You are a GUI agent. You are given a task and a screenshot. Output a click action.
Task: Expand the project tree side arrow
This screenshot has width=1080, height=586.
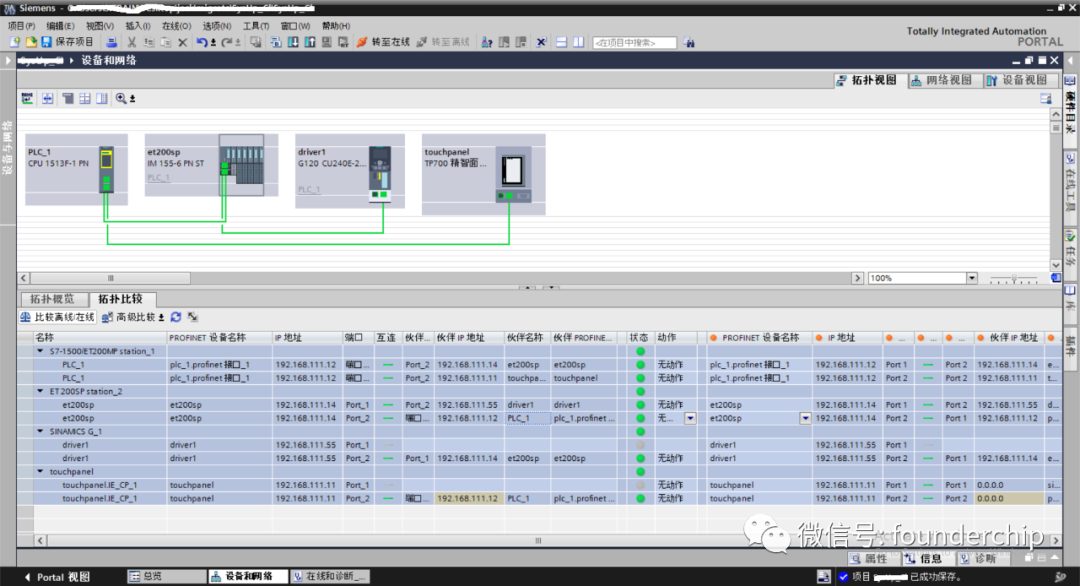coord(8,61)
